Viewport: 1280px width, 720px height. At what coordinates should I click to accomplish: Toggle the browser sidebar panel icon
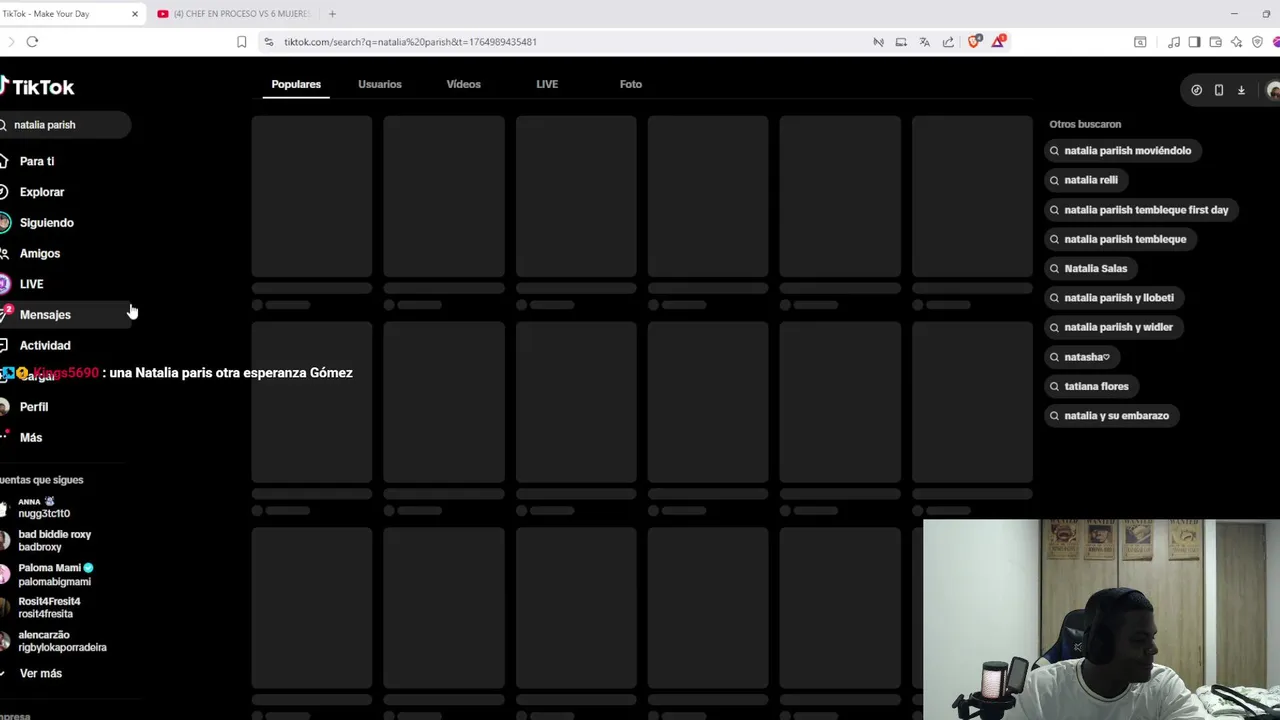click(x=1194, y=42)
